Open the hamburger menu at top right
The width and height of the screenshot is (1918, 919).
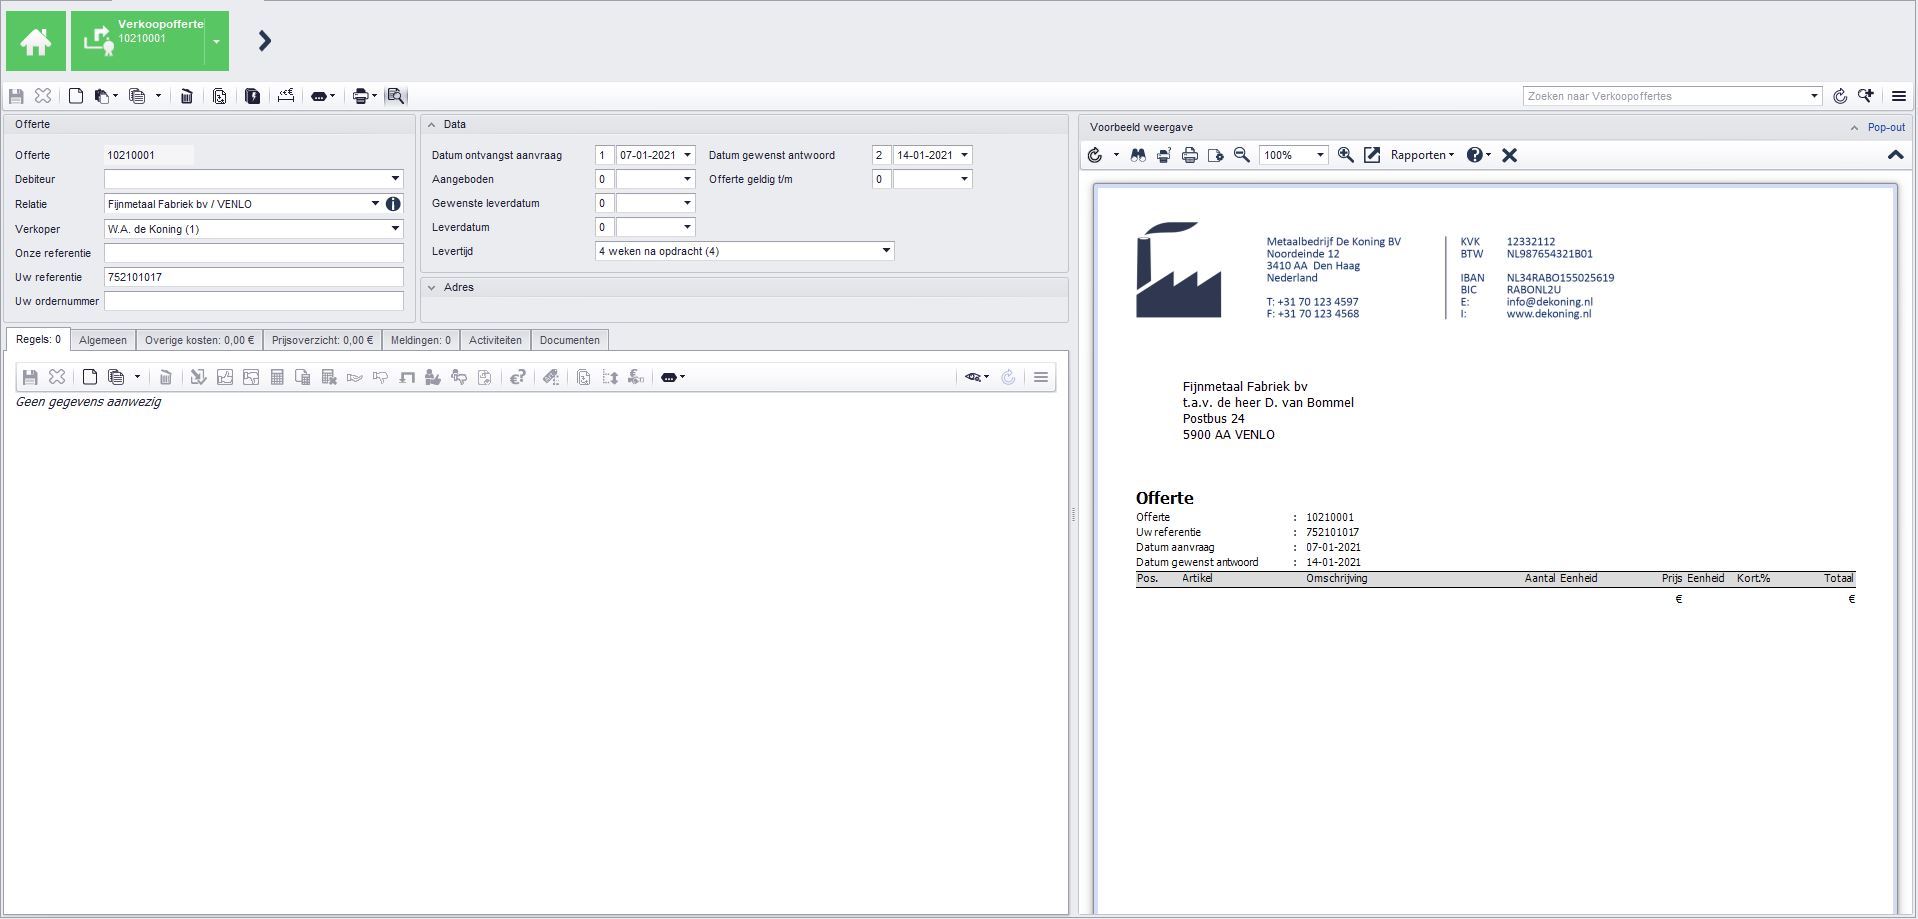coord(1899,96)
